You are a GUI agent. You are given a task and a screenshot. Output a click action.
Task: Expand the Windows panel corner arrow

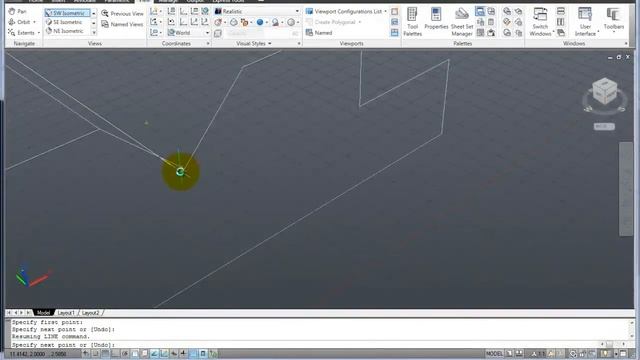(x=626, y=43)
